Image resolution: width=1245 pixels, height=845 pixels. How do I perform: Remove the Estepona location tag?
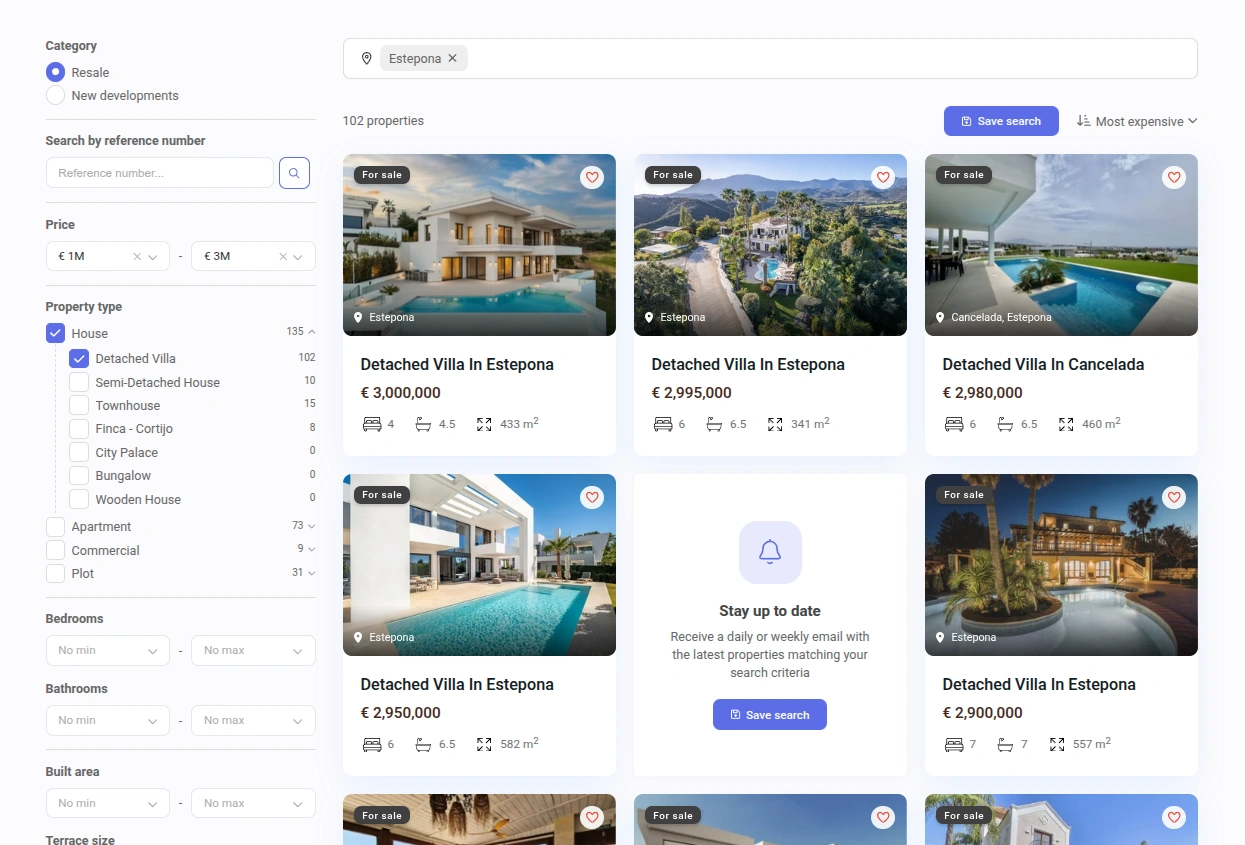(x=453, y=59)
